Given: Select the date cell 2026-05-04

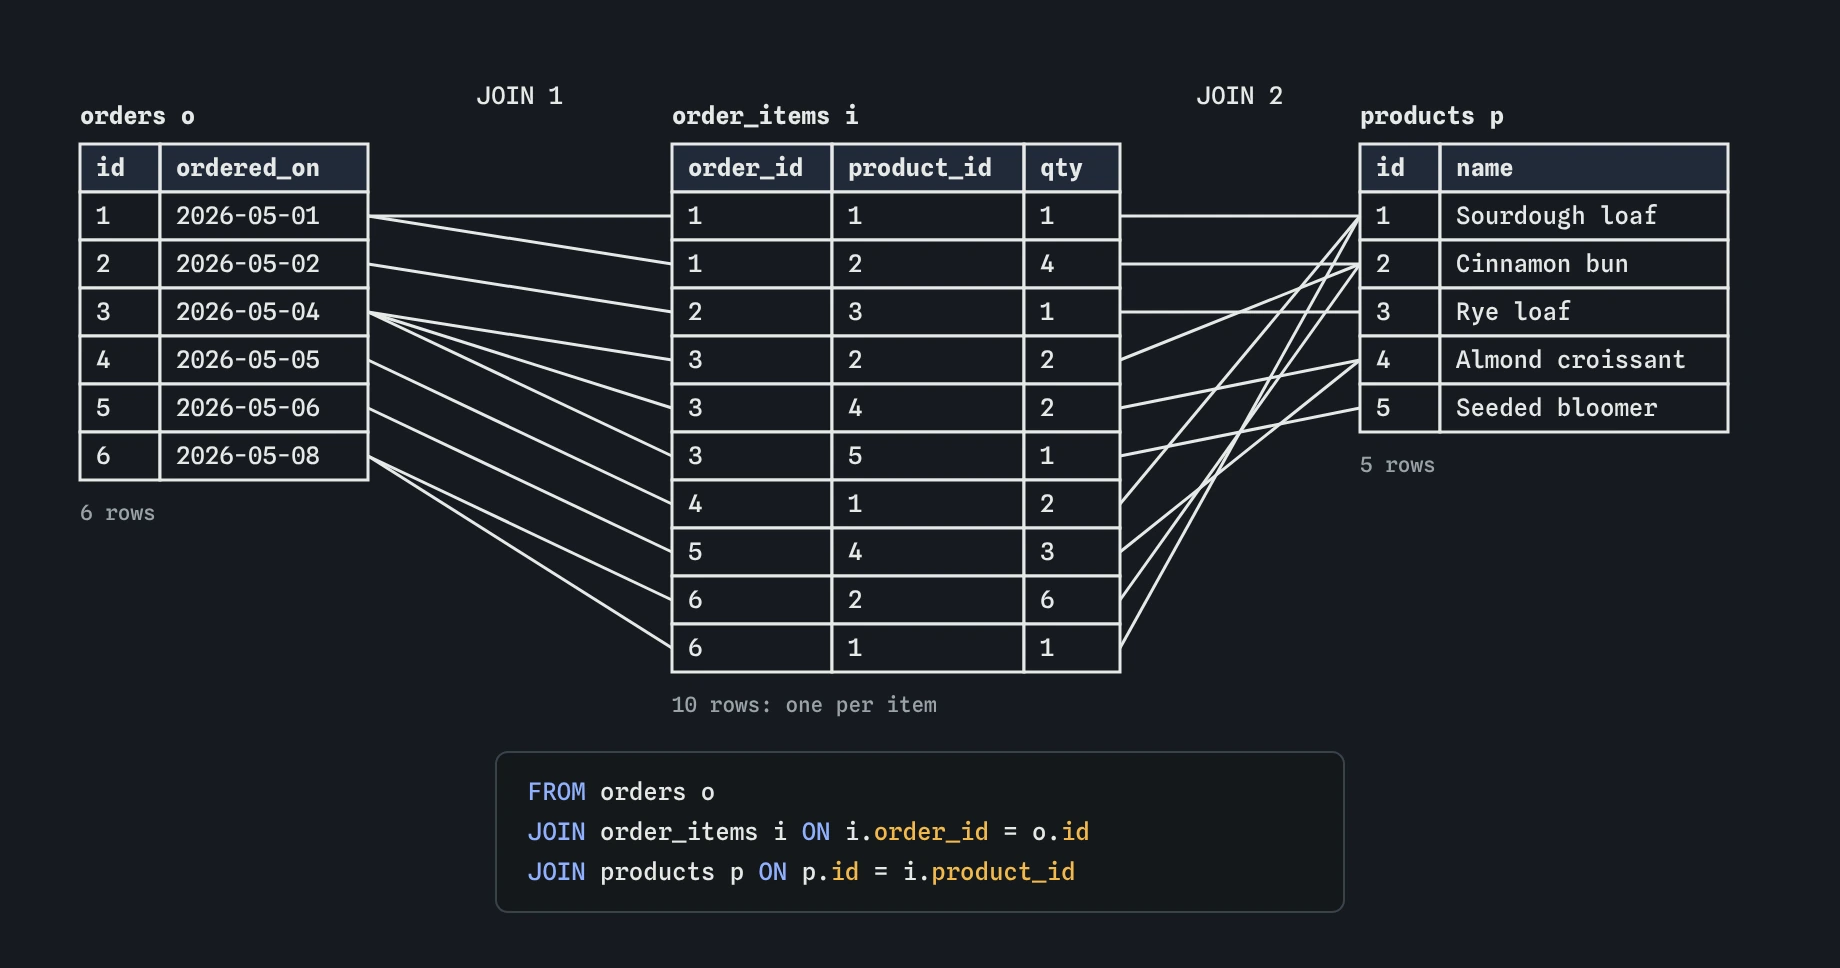Looking at the screenshot, I should pos(264,312).
